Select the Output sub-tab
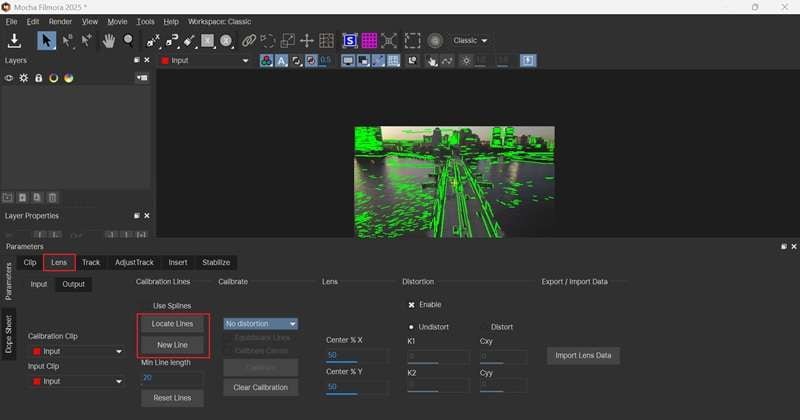Viewport: 800px width, 420px height. (x=73, y=284)
